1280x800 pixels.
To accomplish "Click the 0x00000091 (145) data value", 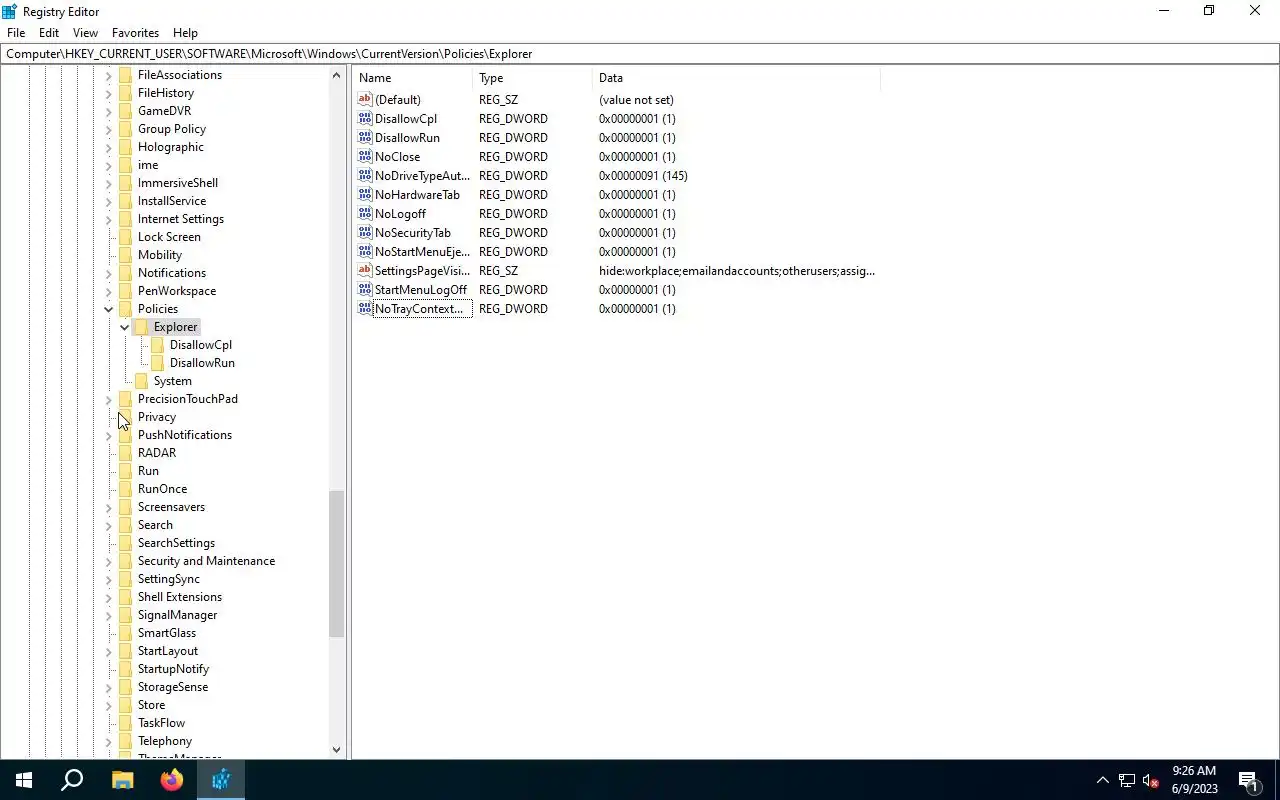I will click(x=643, y=175).
